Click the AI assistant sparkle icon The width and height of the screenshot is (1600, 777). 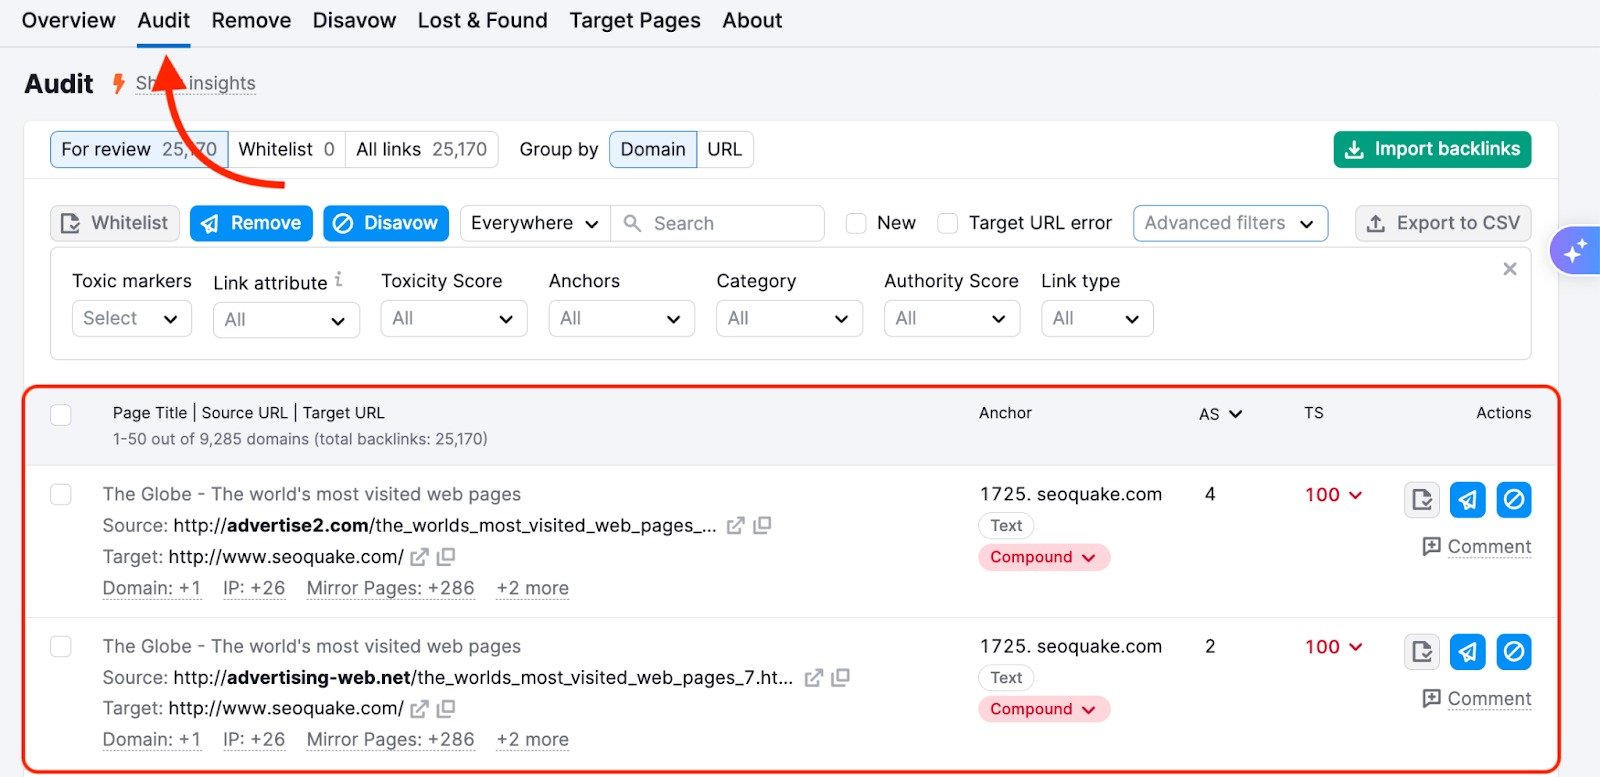click(x=1575, y=251)
